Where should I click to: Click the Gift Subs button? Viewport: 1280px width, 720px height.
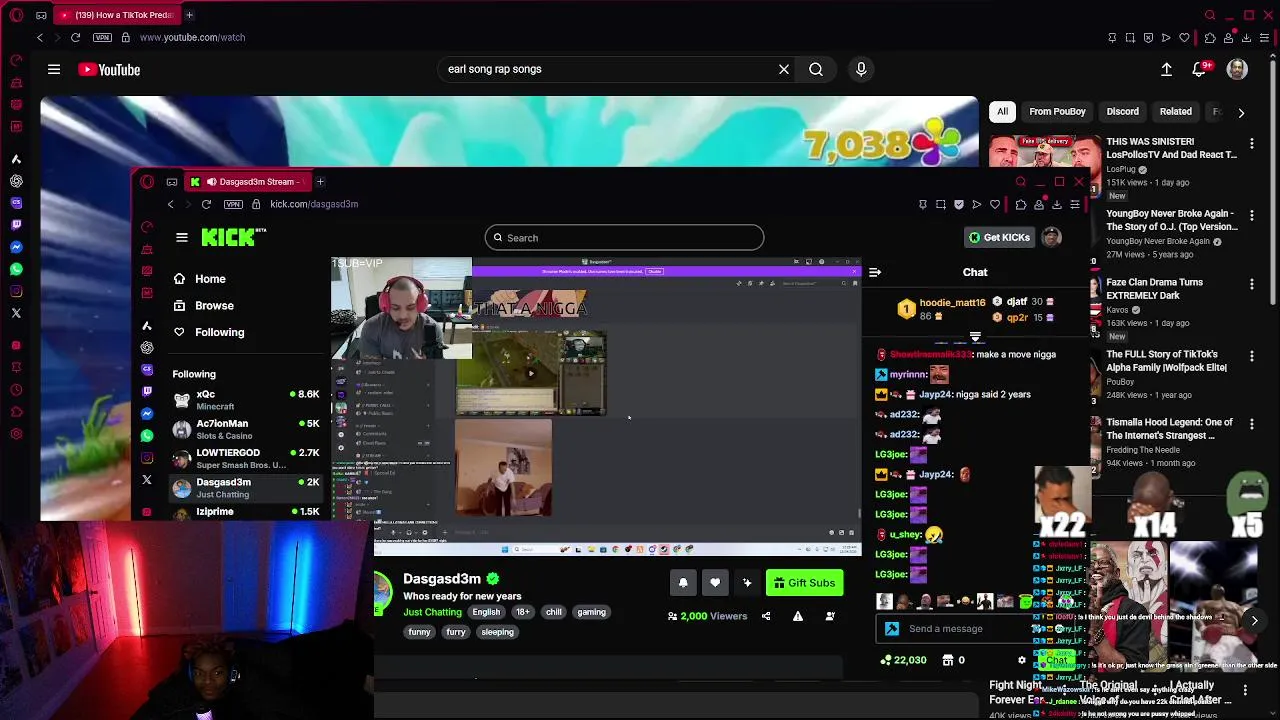point(804,583)
